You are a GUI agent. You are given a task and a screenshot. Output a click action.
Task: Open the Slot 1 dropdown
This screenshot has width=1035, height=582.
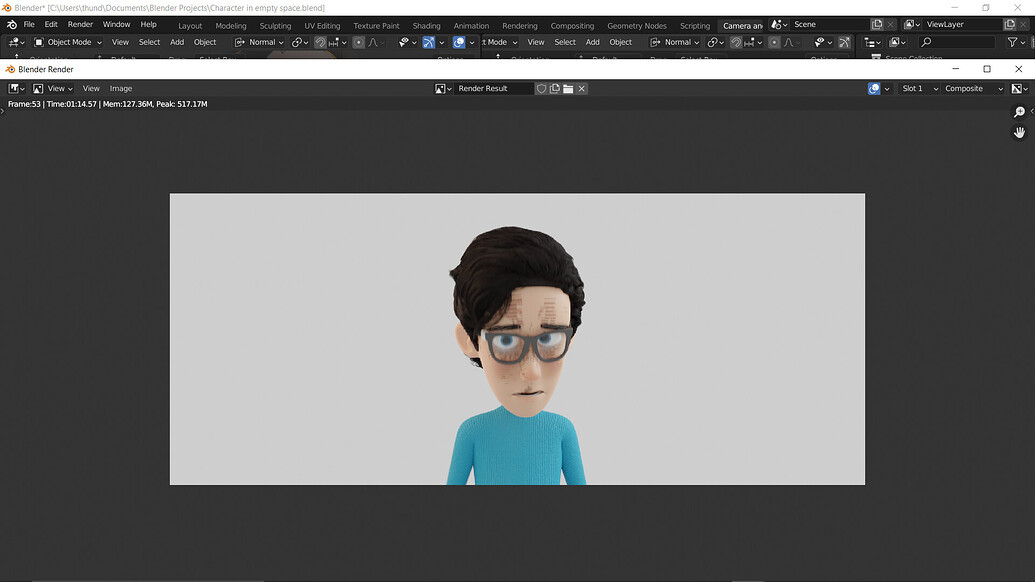pyautogui.click(x=919, y=88)
